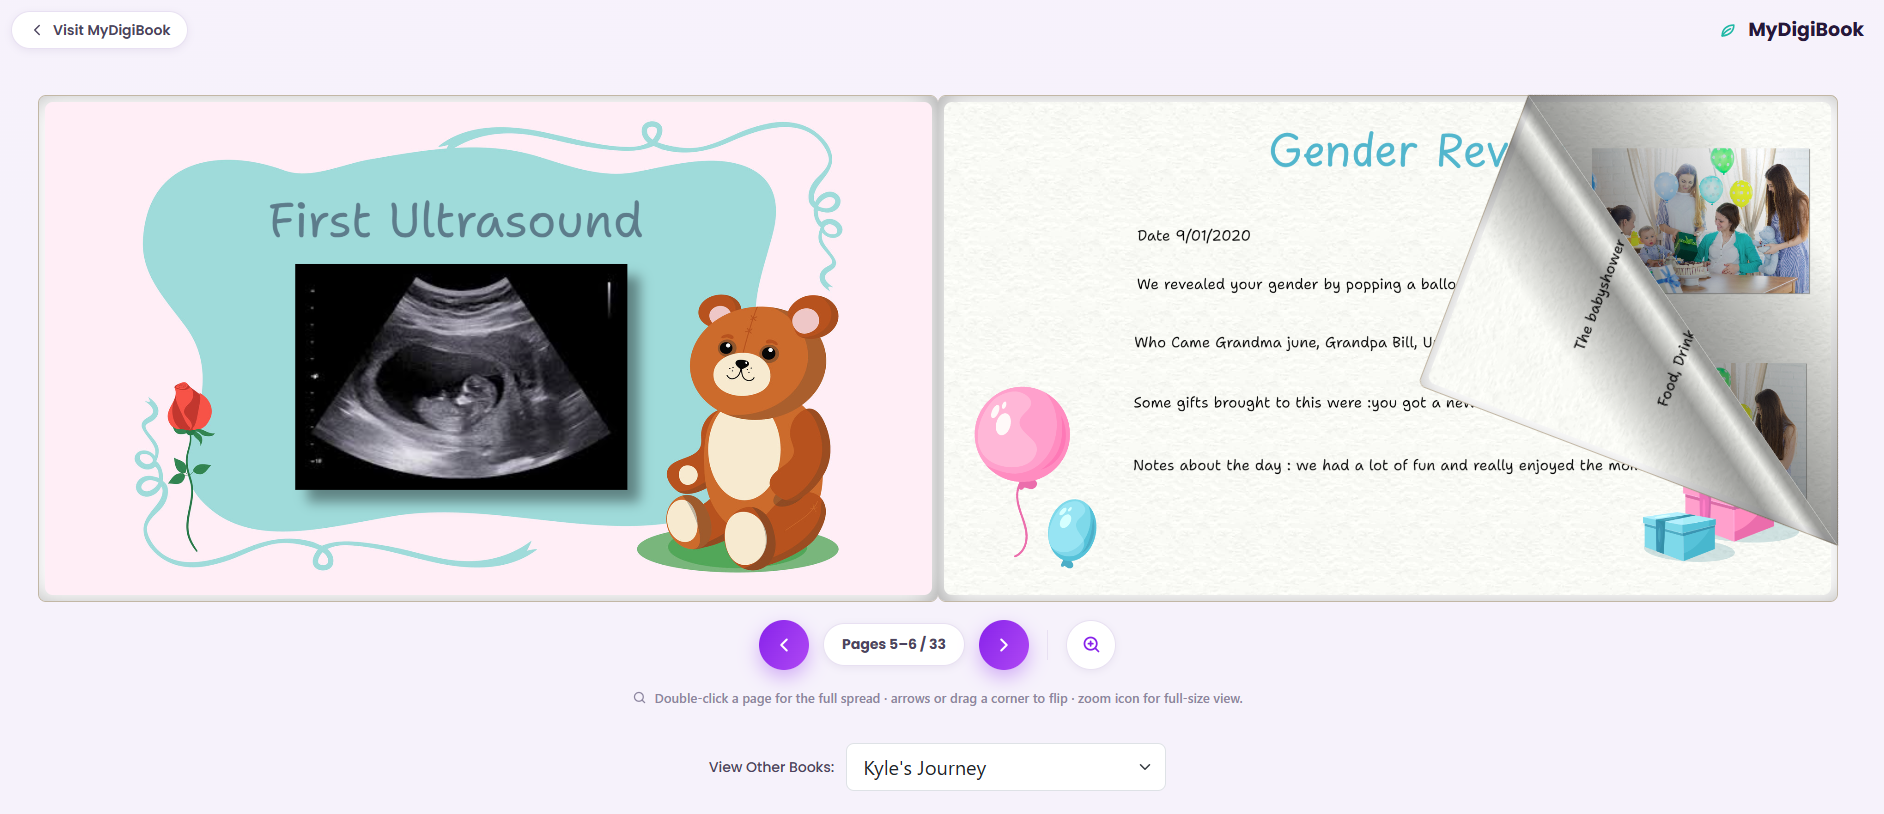Click 'We revealed your gender' line
This screenshot has width=1884, height=814.
pos(1296,284)
